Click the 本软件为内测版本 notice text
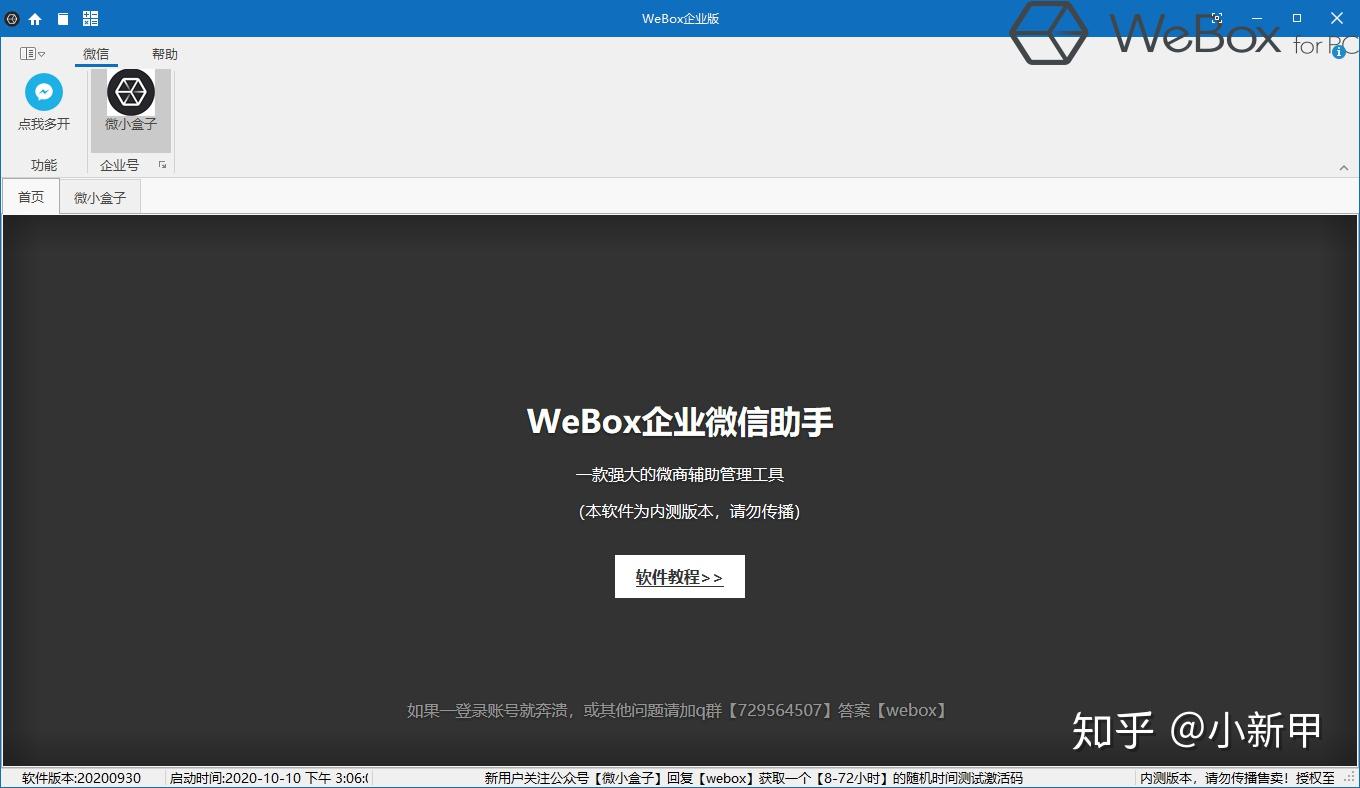The height and width of the screenshot is (788, 1360). pos(689,511)
